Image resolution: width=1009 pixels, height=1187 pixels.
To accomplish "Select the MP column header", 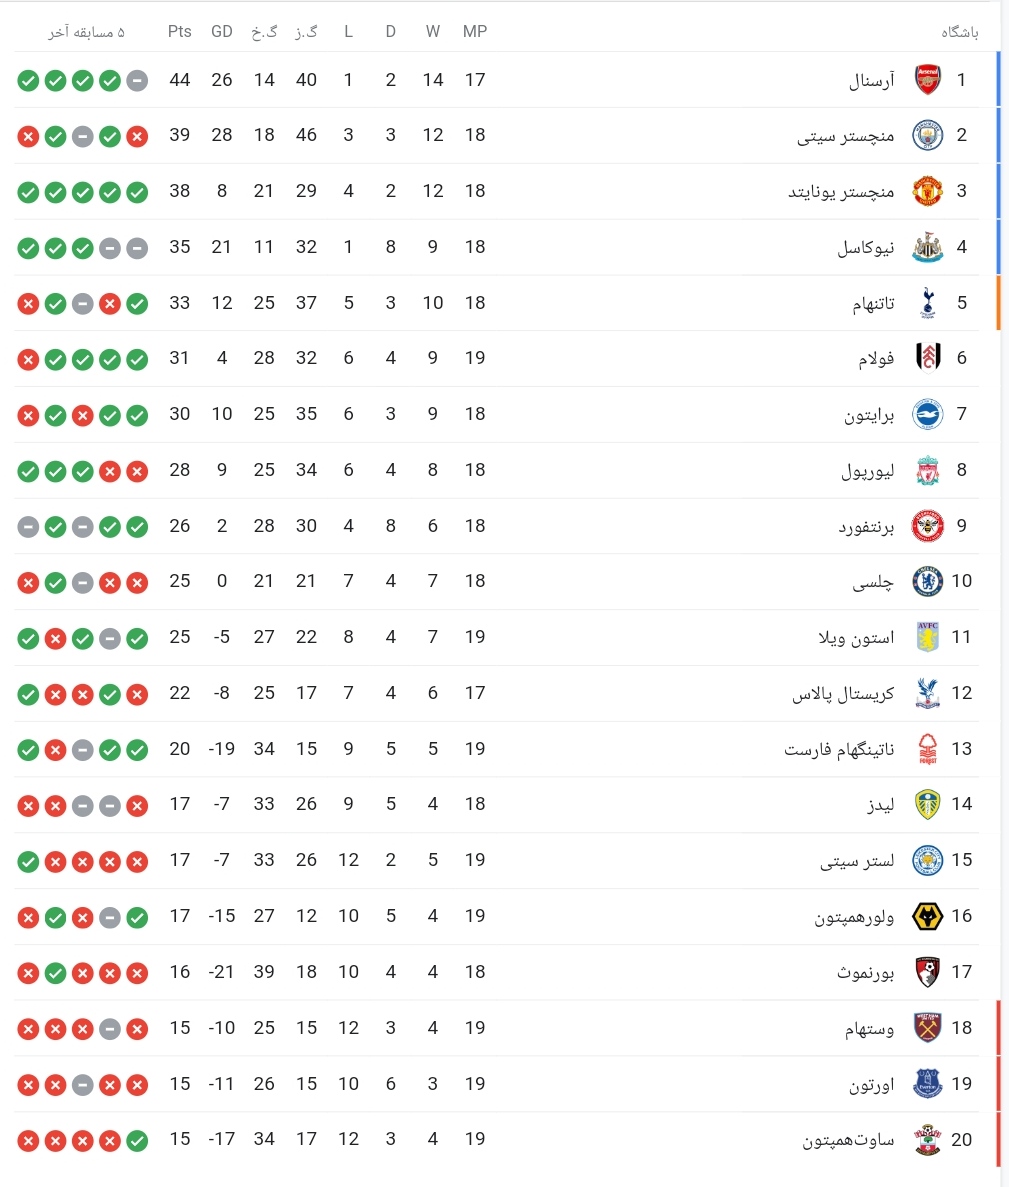I will pos(475,31).
